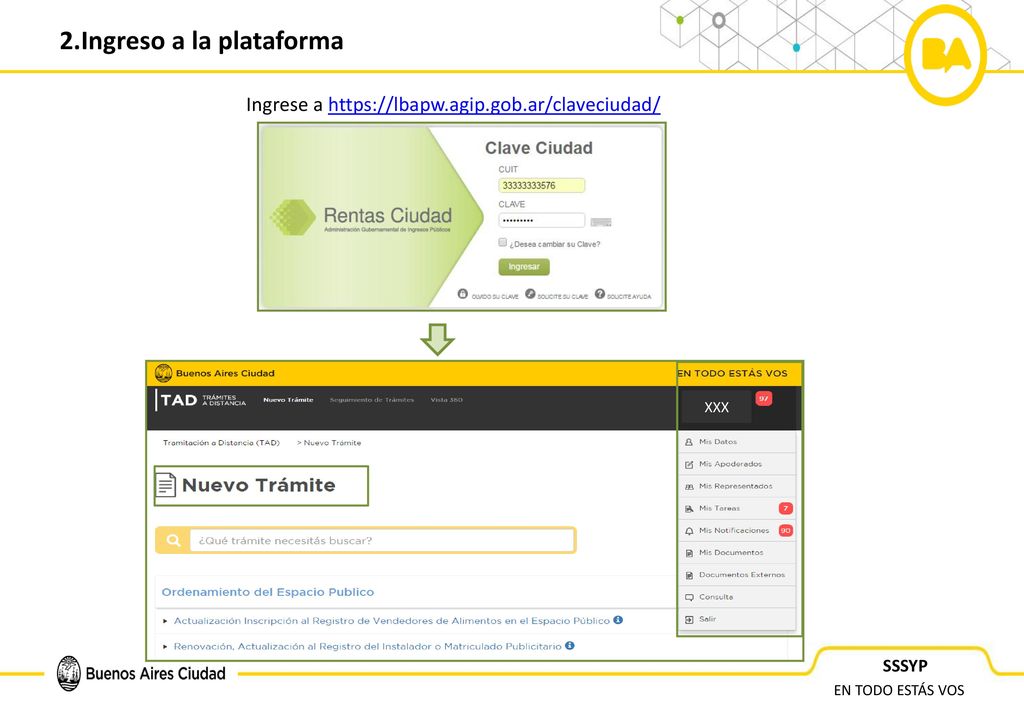Select Mis Tareas menu entry

tap(737, 509)
